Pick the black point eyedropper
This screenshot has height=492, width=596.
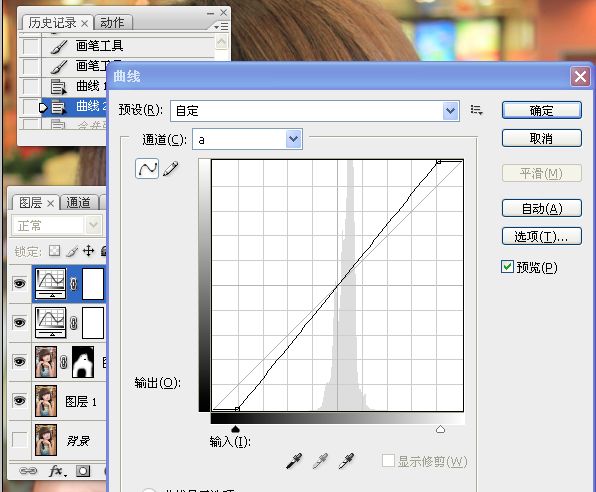click(295, 461)
